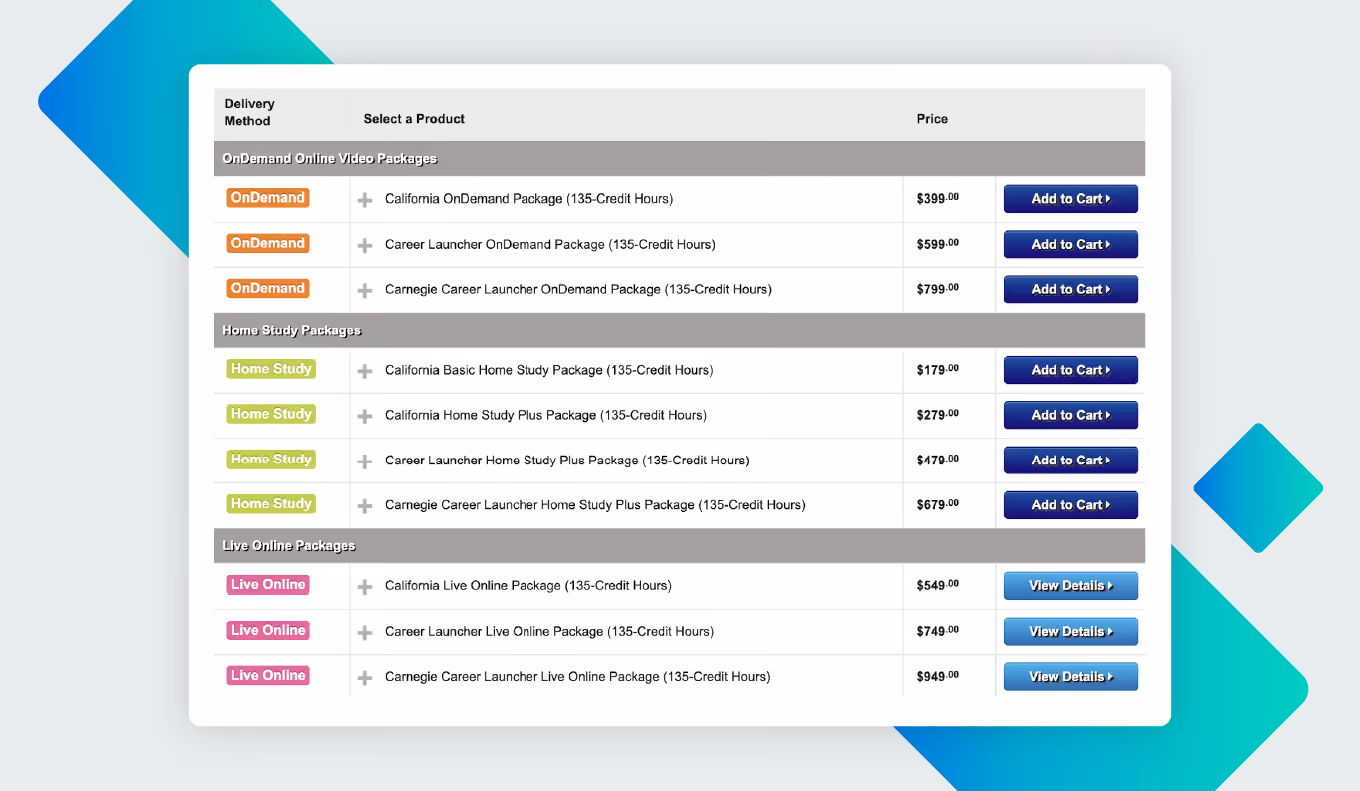
Task: Click OnDemand badge in Carnegie Career Launcher row
Action: click(x=268, y=288)
